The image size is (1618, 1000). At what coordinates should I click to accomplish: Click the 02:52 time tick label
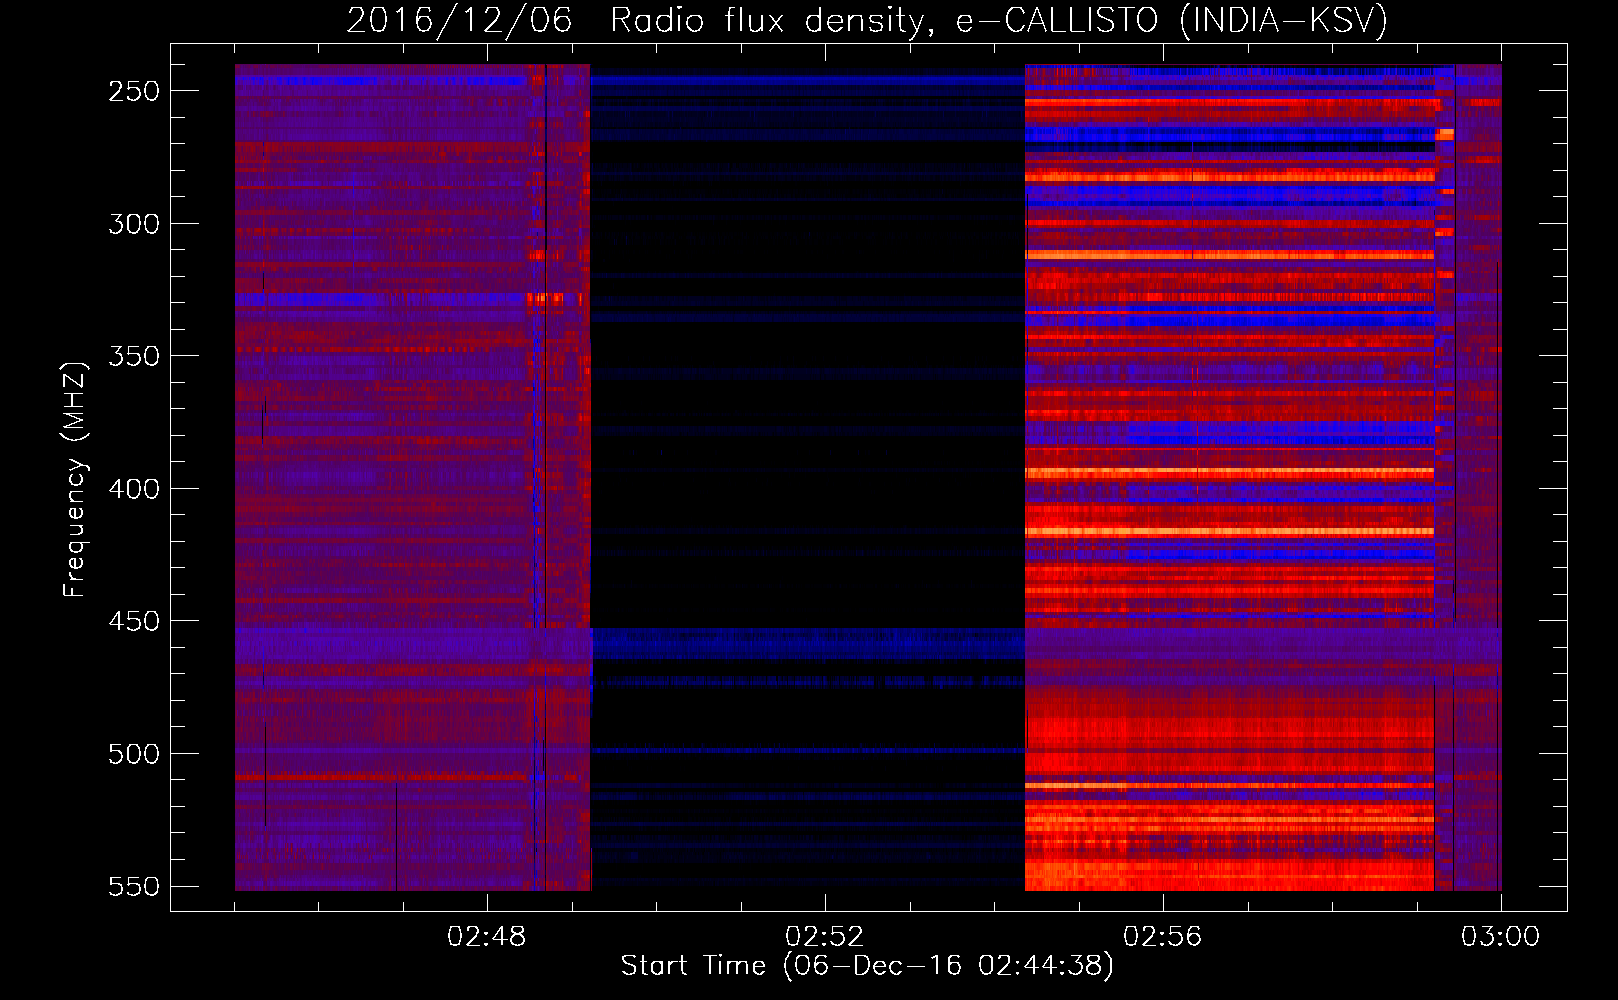pos(825,937)
